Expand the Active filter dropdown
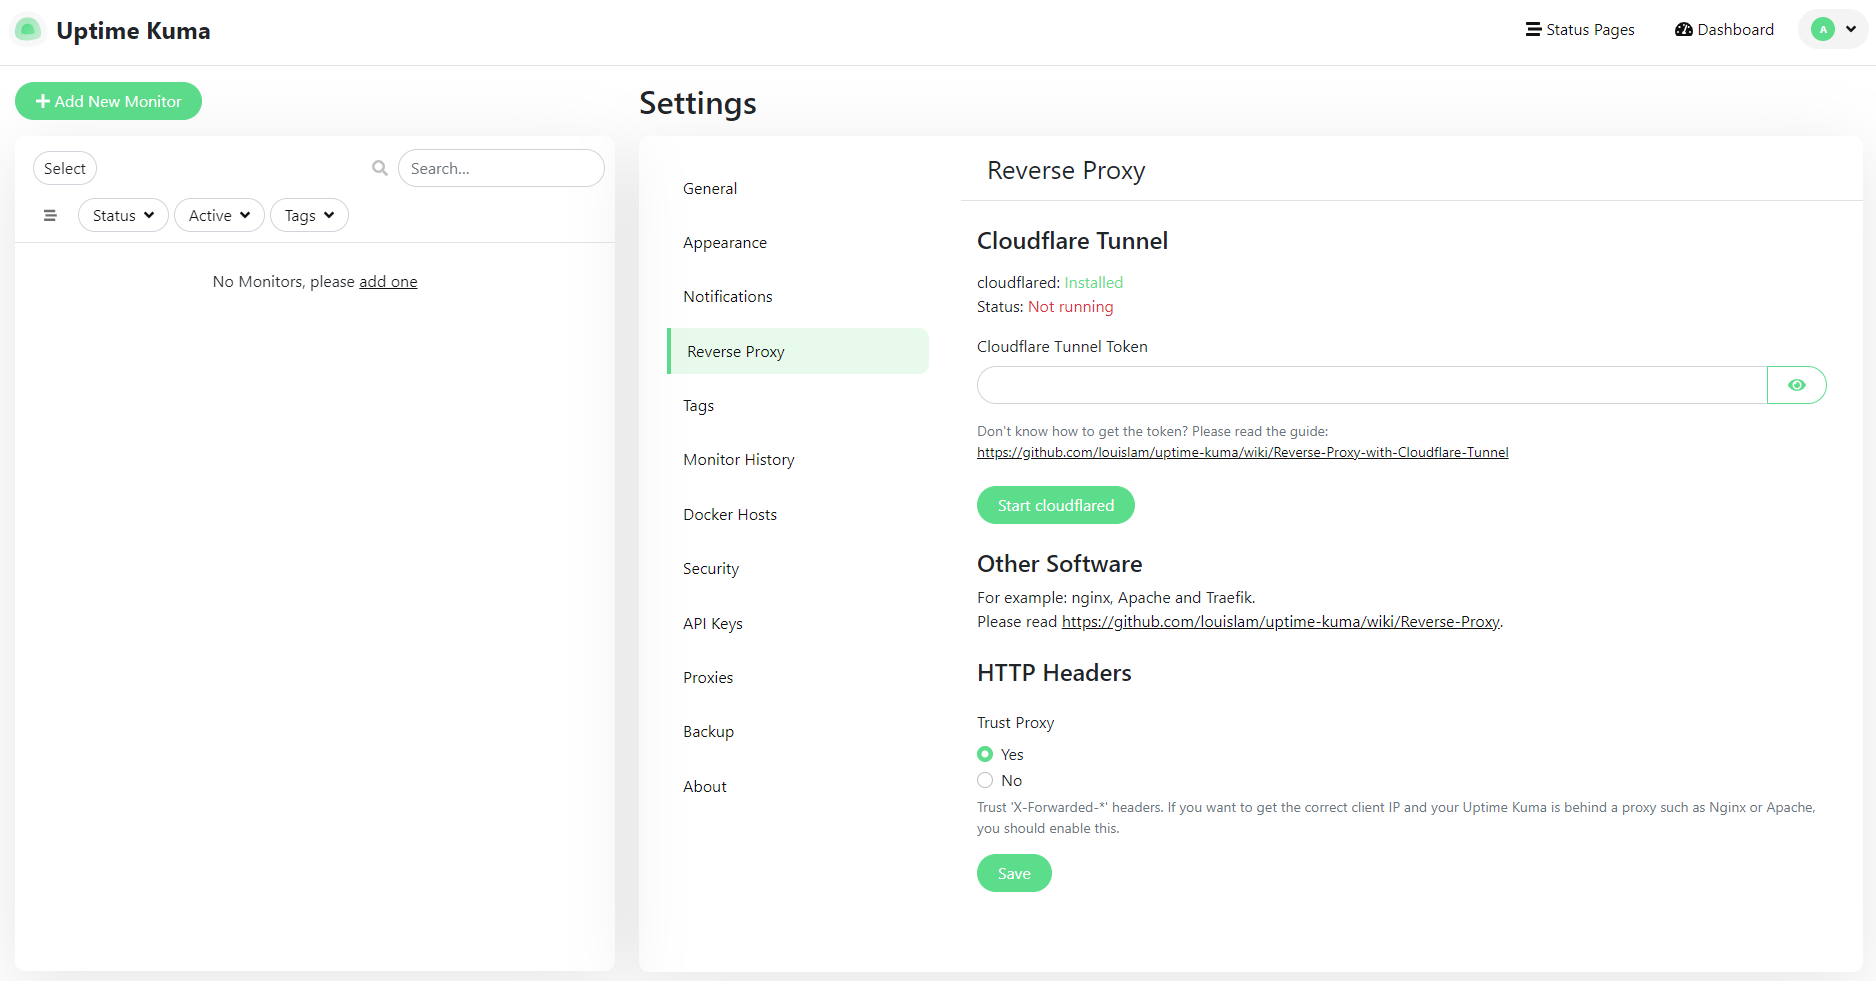 (x=219, y=215)
